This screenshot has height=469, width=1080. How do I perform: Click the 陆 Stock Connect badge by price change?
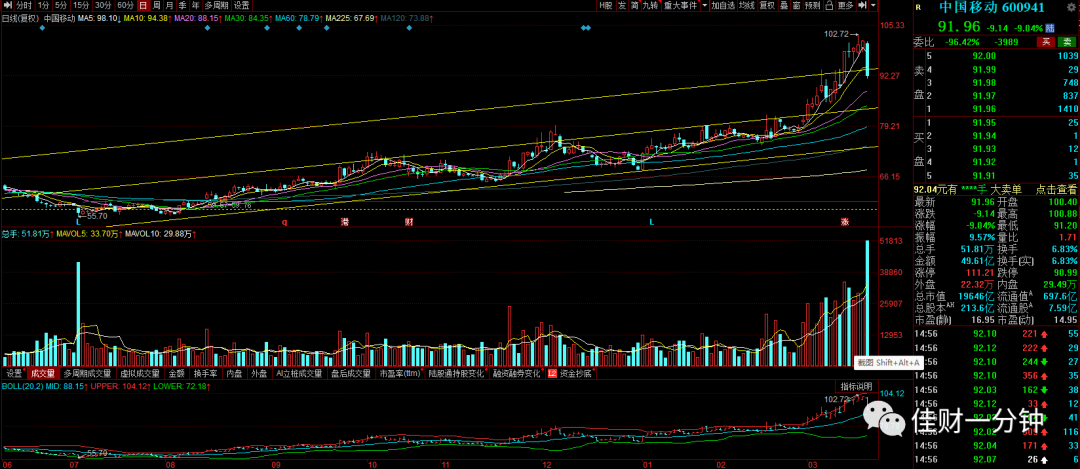click(x=1050, y=28)
